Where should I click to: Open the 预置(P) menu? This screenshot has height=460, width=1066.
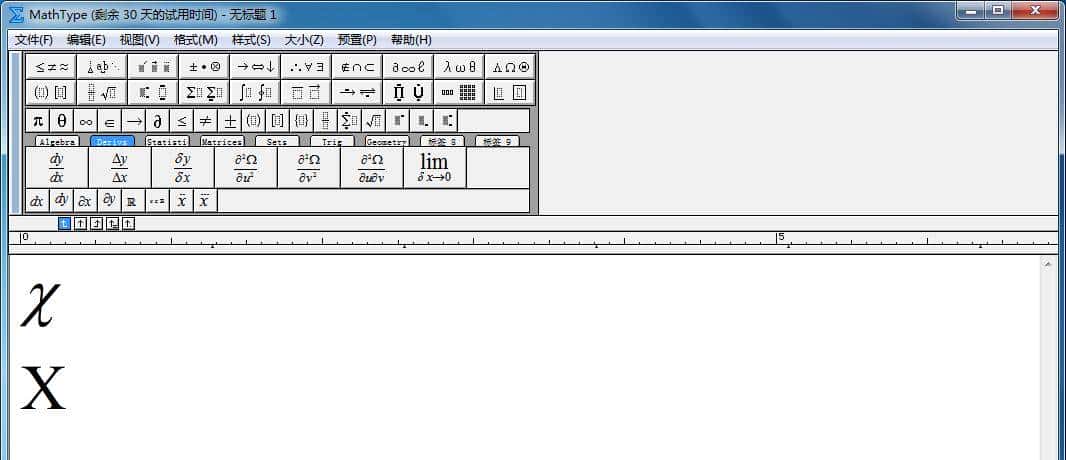pos(357,40)
